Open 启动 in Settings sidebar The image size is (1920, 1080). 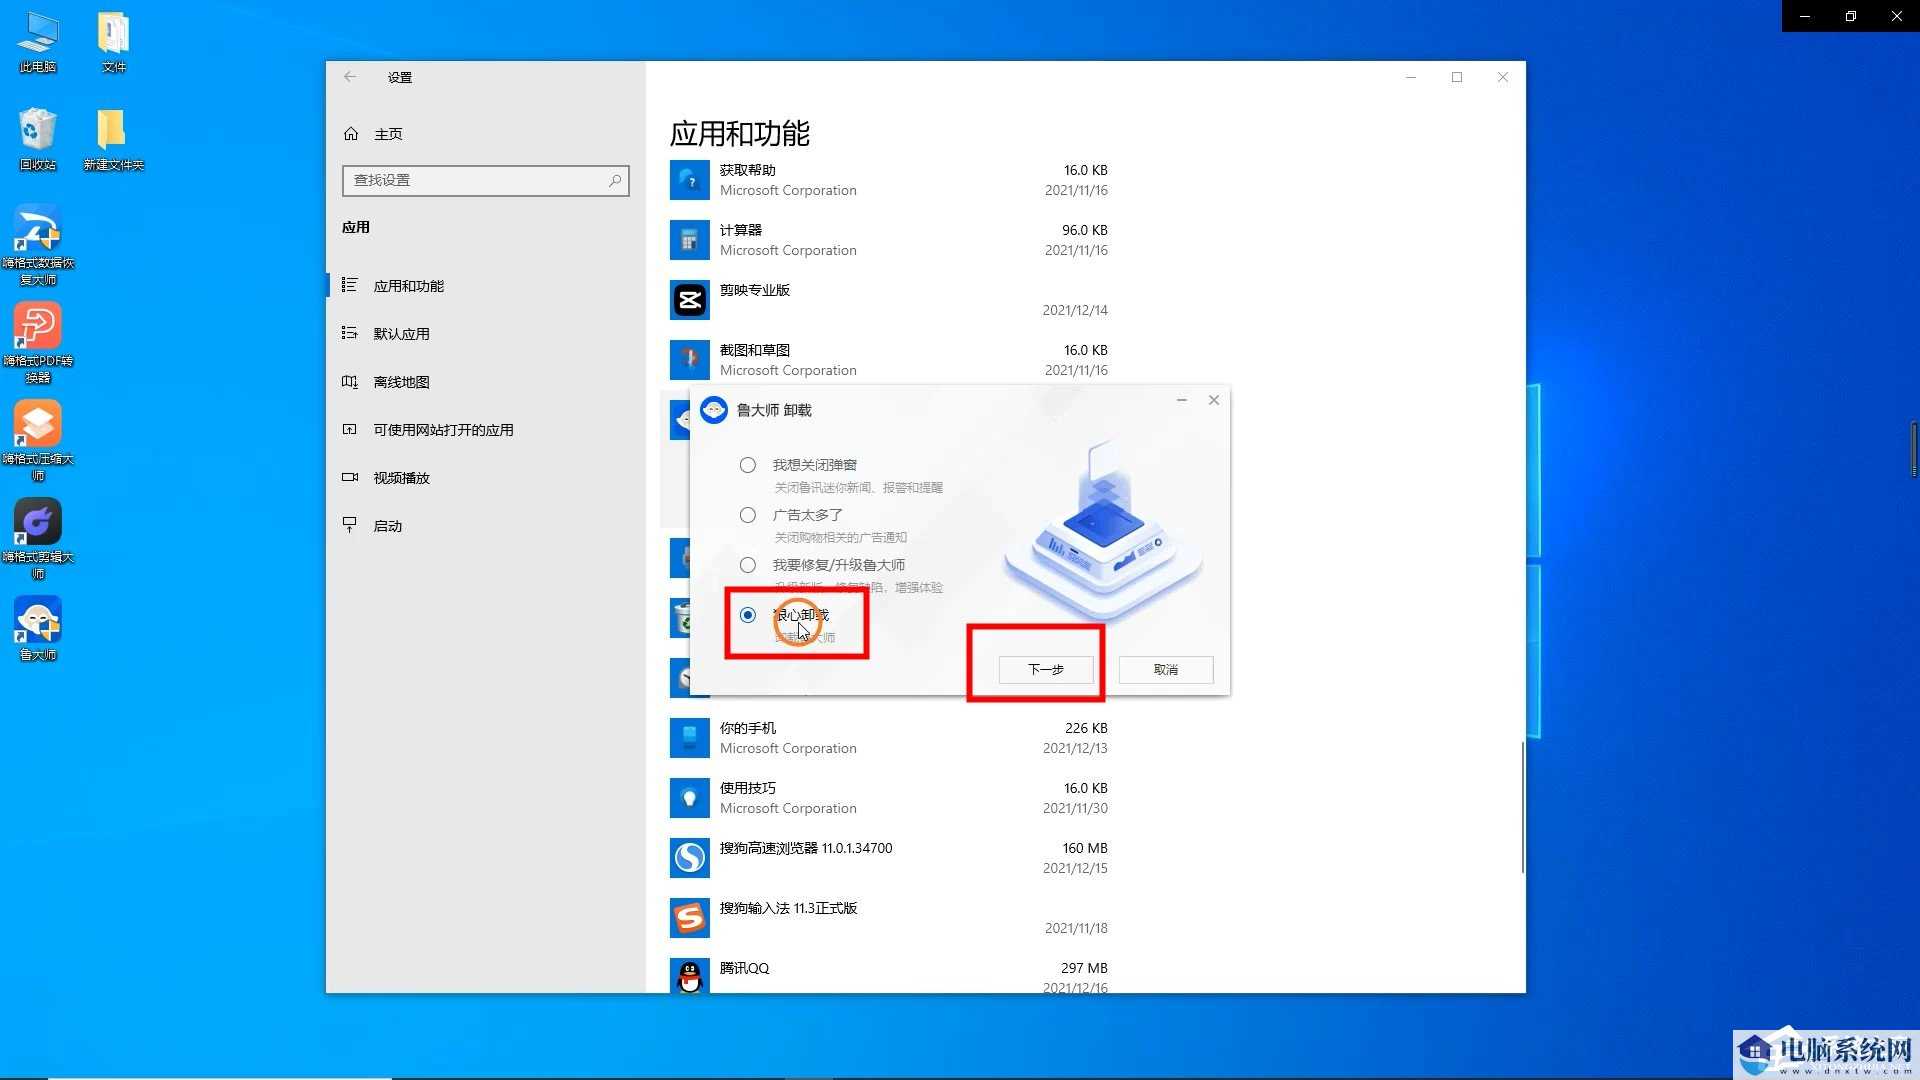tap(486, 526)
